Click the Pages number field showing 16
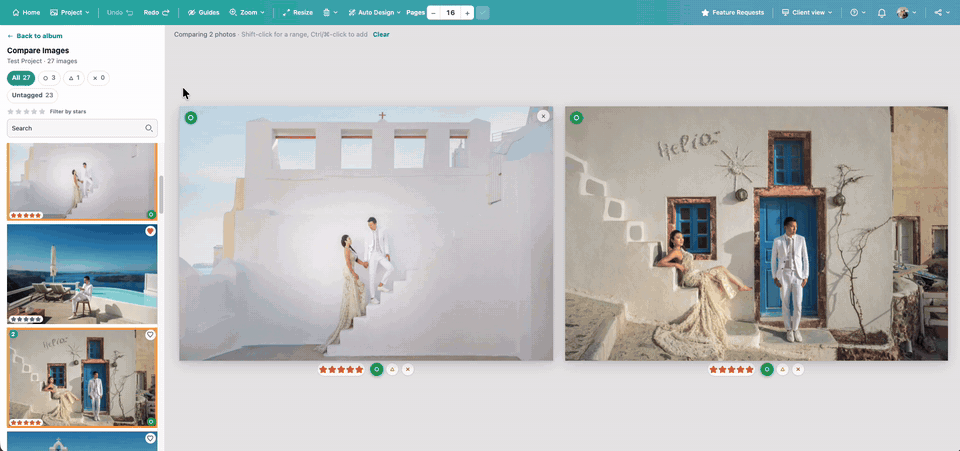 (x=451, y=13)
